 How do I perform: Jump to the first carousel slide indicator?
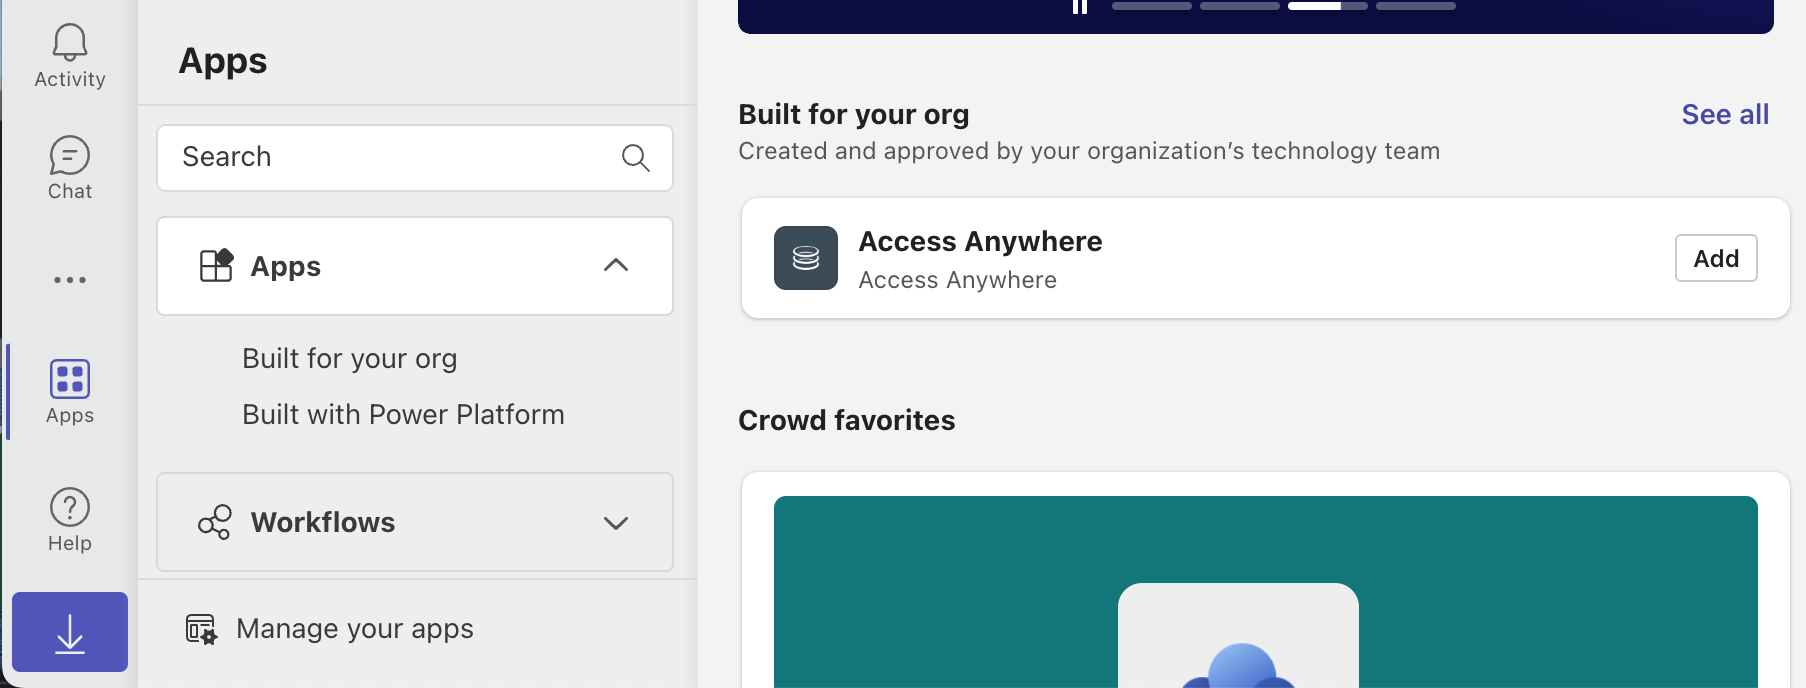1151,6
